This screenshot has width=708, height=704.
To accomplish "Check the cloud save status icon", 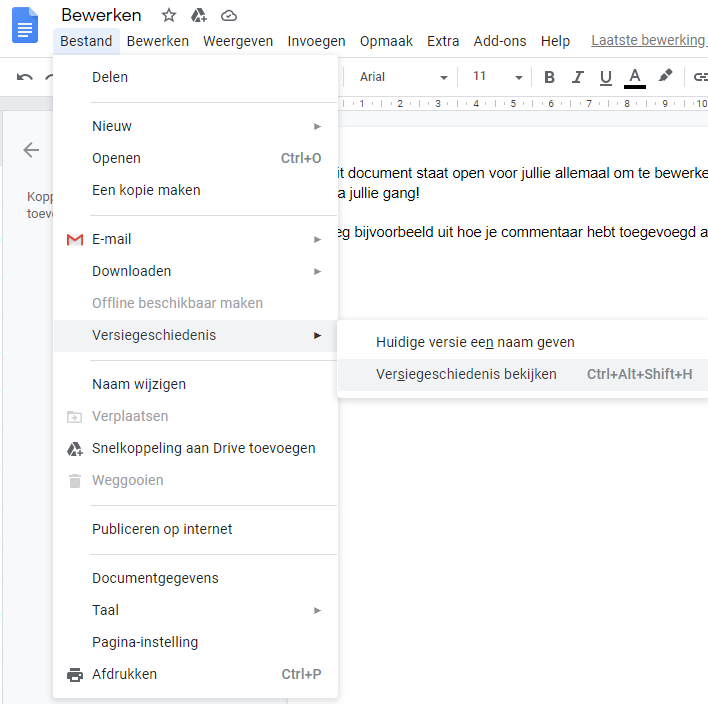I will 229,16.
